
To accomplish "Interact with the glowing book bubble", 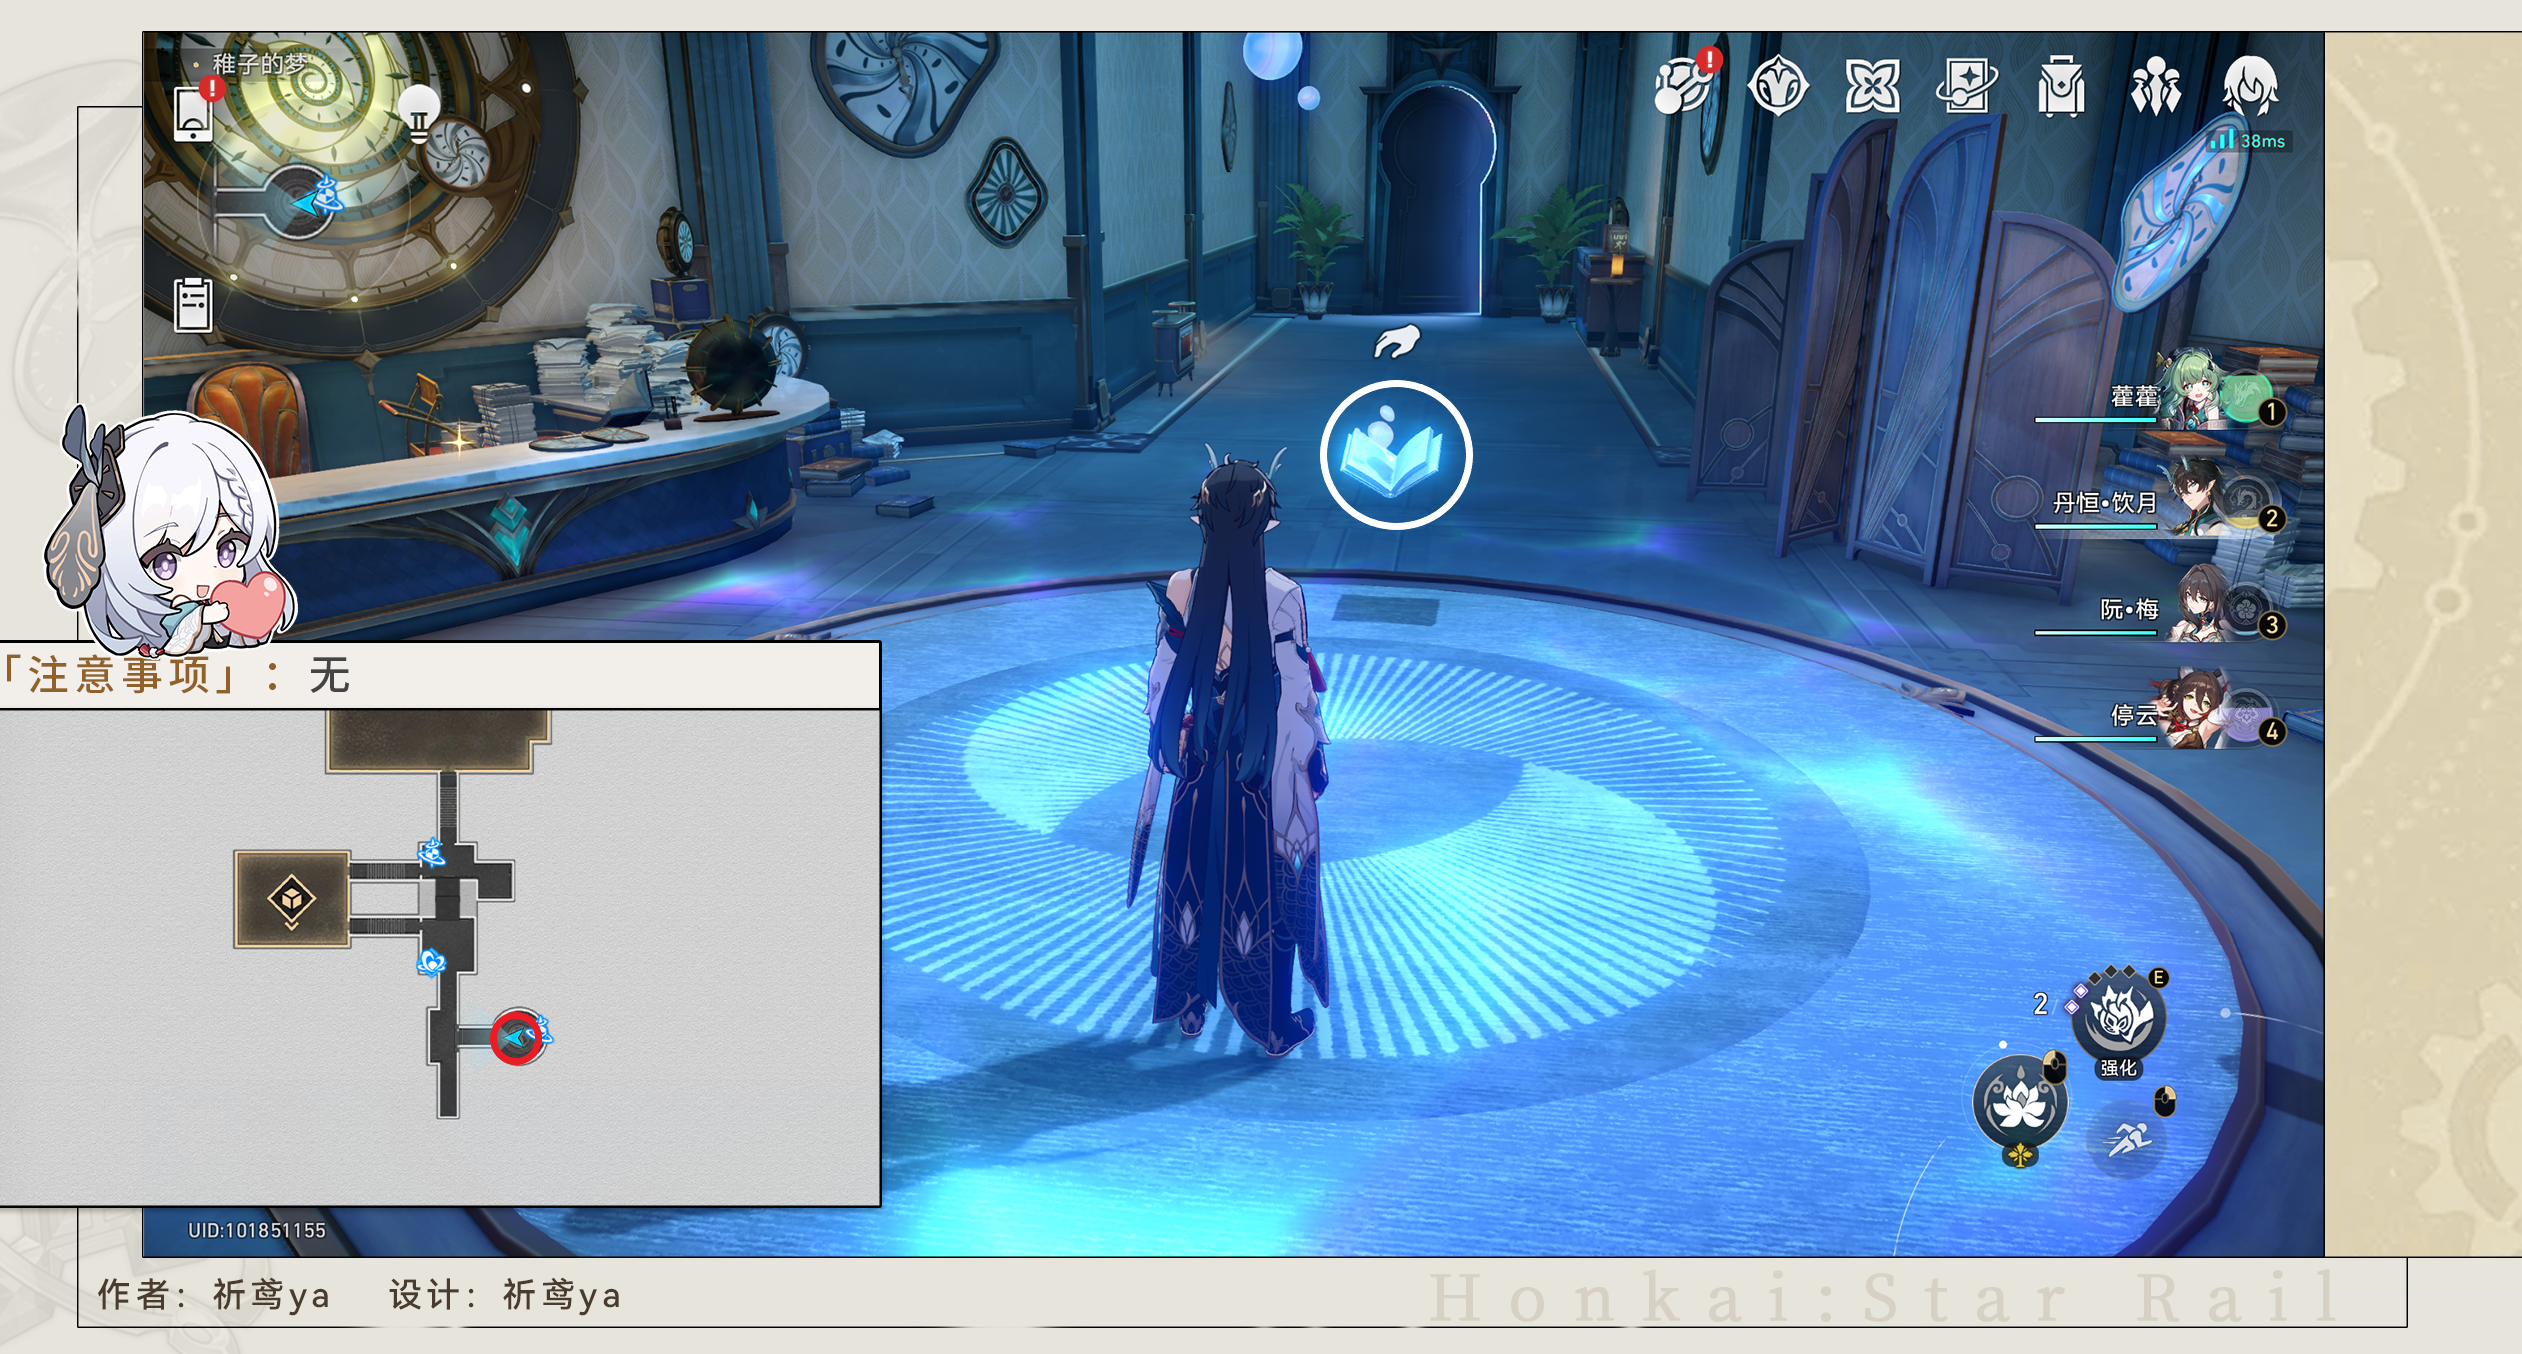I will (x=1395, y=455).
